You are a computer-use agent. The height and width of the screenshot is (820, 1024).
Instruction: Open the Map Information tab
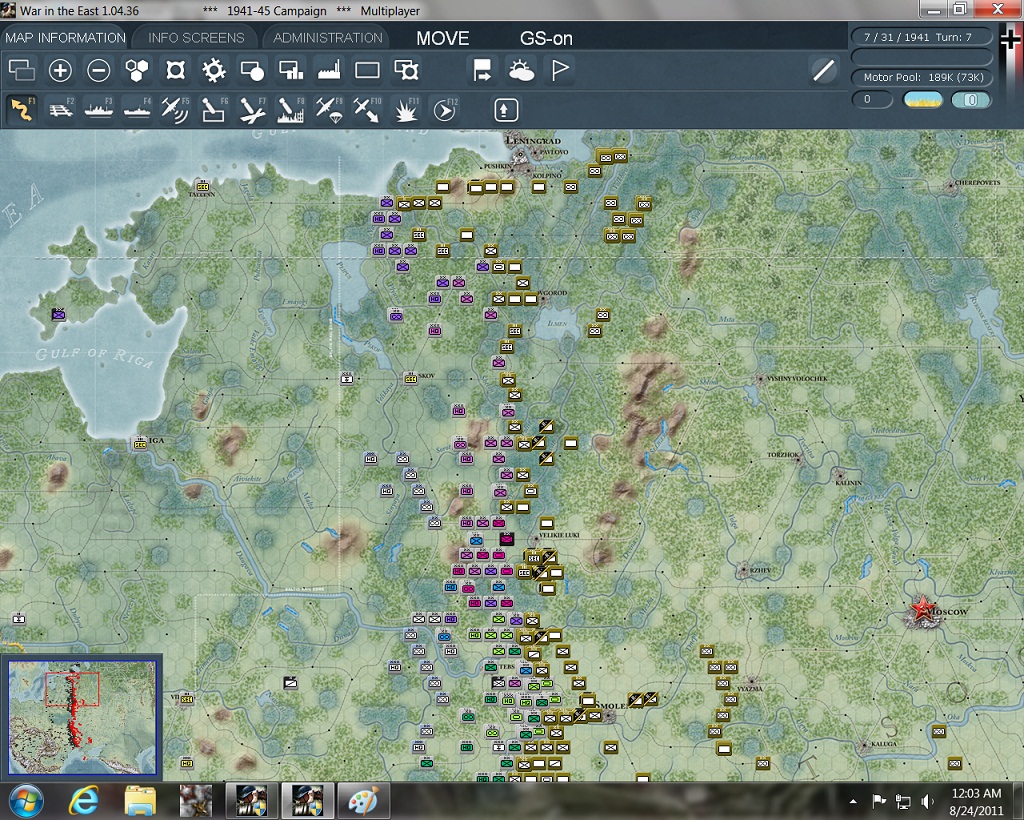(65, 38)
